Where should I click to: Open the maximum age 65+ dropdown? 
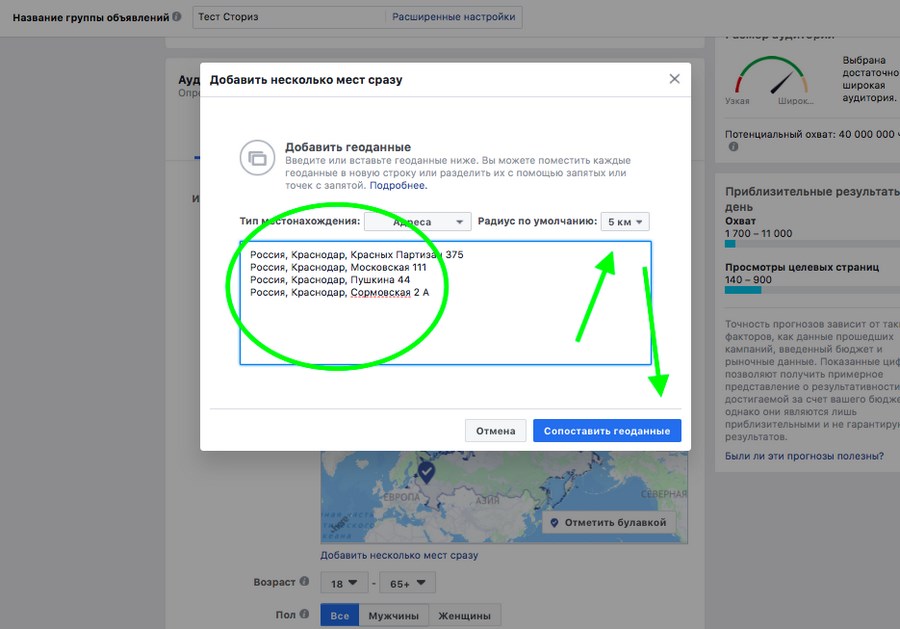tap(408, 583)
